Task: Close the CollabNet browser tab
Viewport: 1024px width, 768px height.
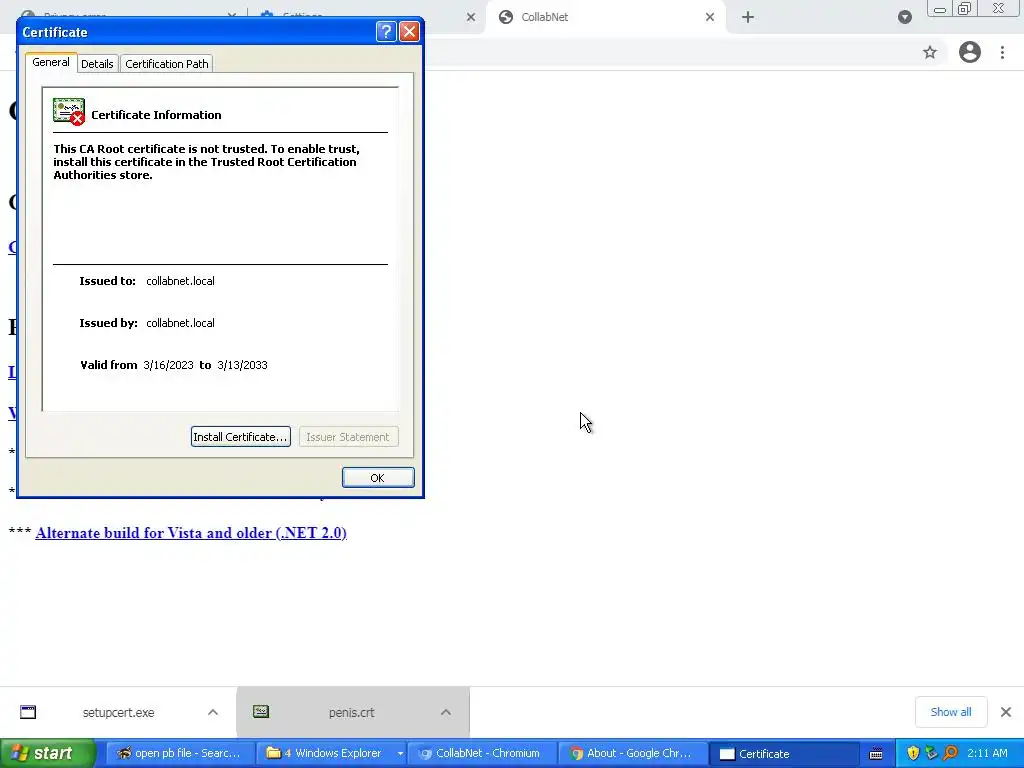Action: pos(710,17)
